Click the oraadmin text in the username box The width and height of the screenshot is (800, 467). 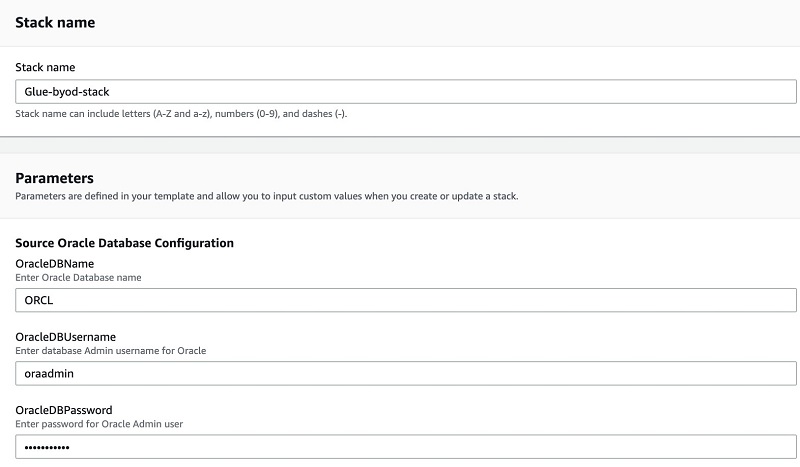[x=49, y=374]
